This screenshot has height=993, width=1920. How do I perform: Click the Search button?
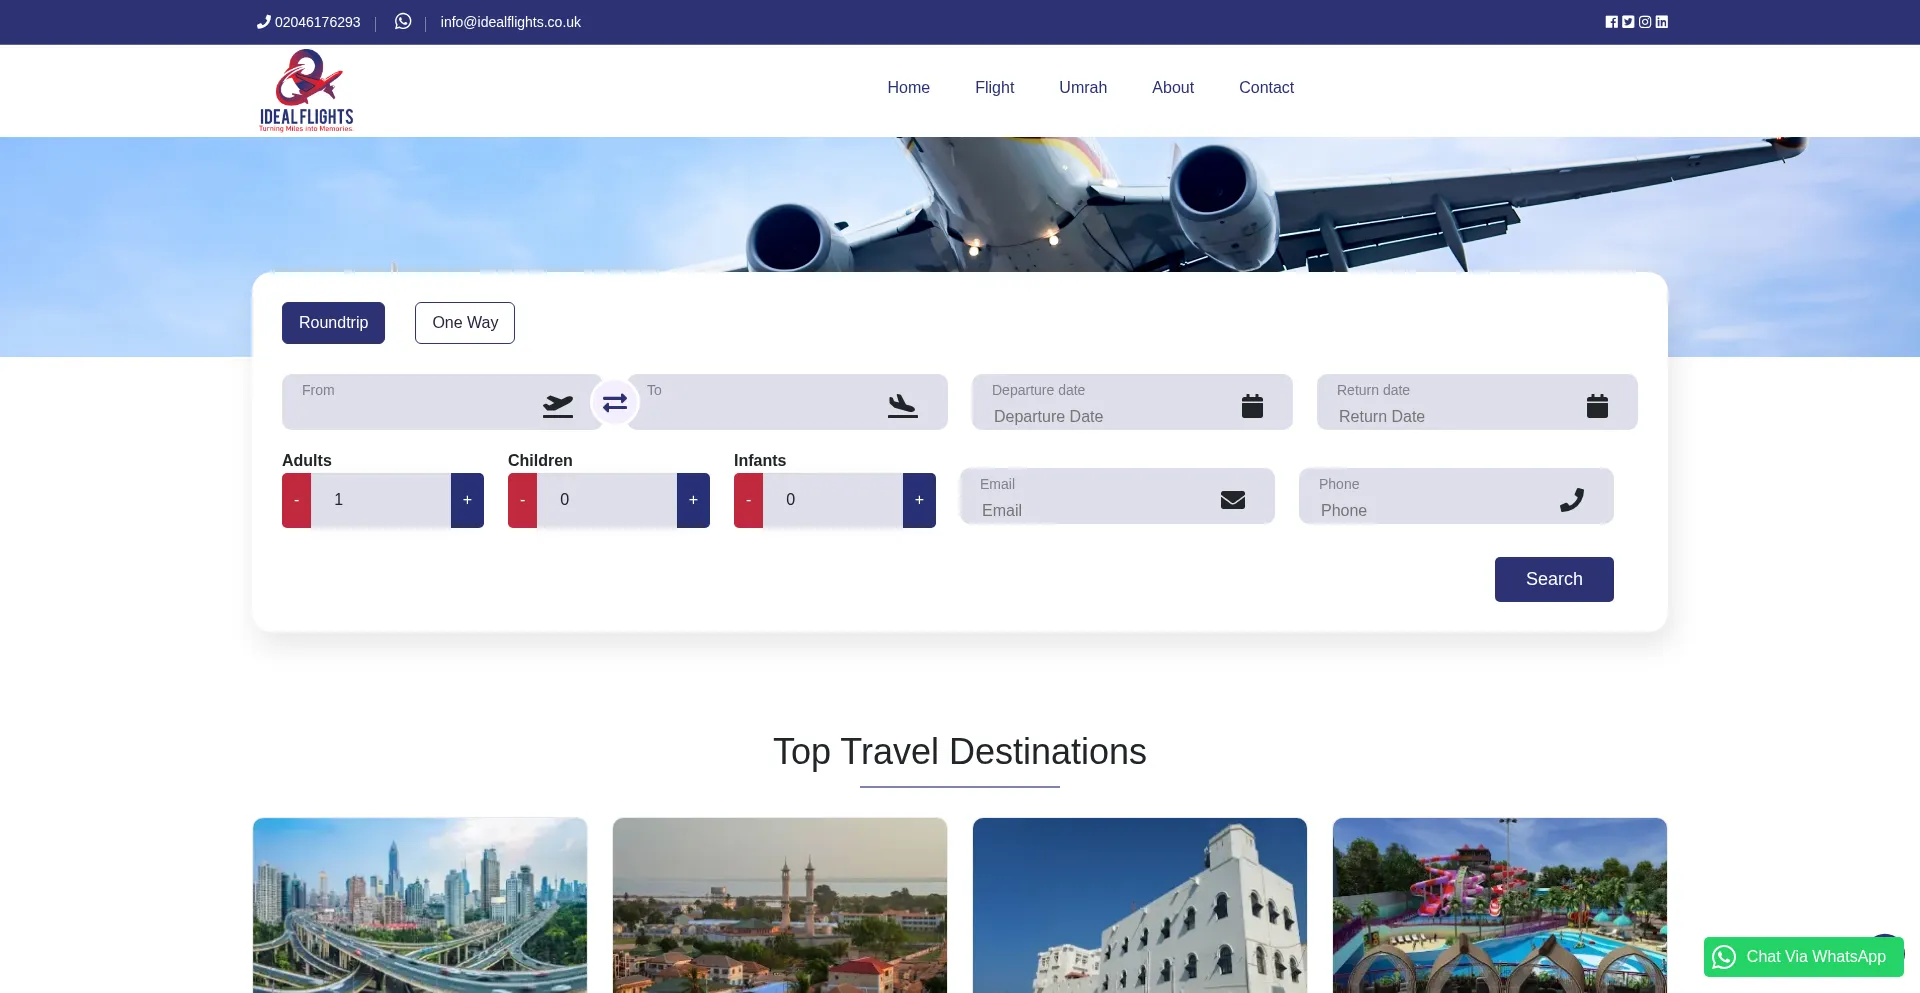[1554, 579]
